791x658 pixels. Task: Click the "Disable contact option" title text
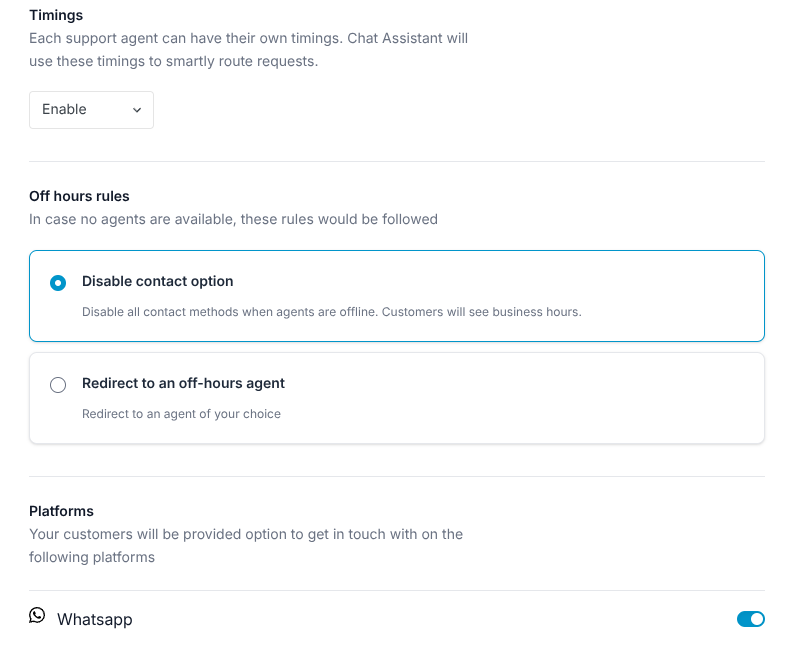click(x=157, y=281)
